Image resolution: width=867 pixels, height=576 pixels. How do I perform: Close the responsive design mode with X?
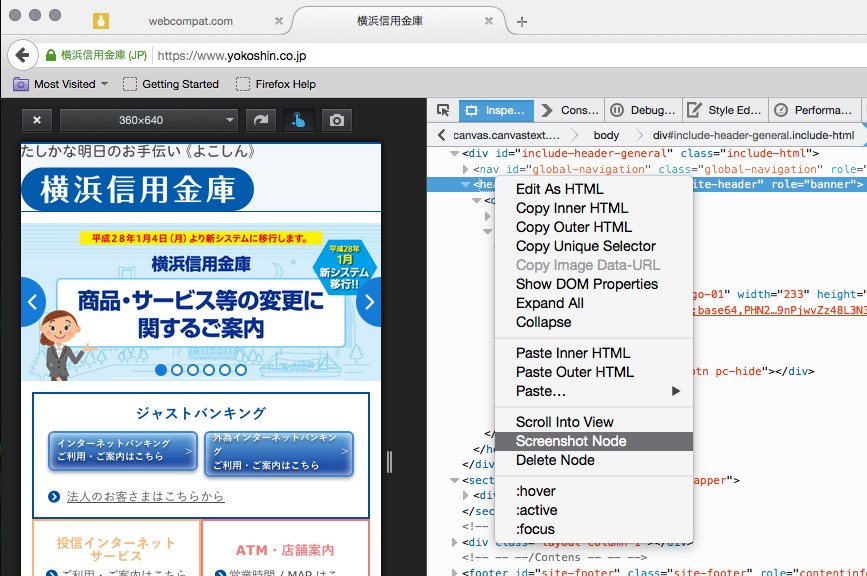click(37, 120)
